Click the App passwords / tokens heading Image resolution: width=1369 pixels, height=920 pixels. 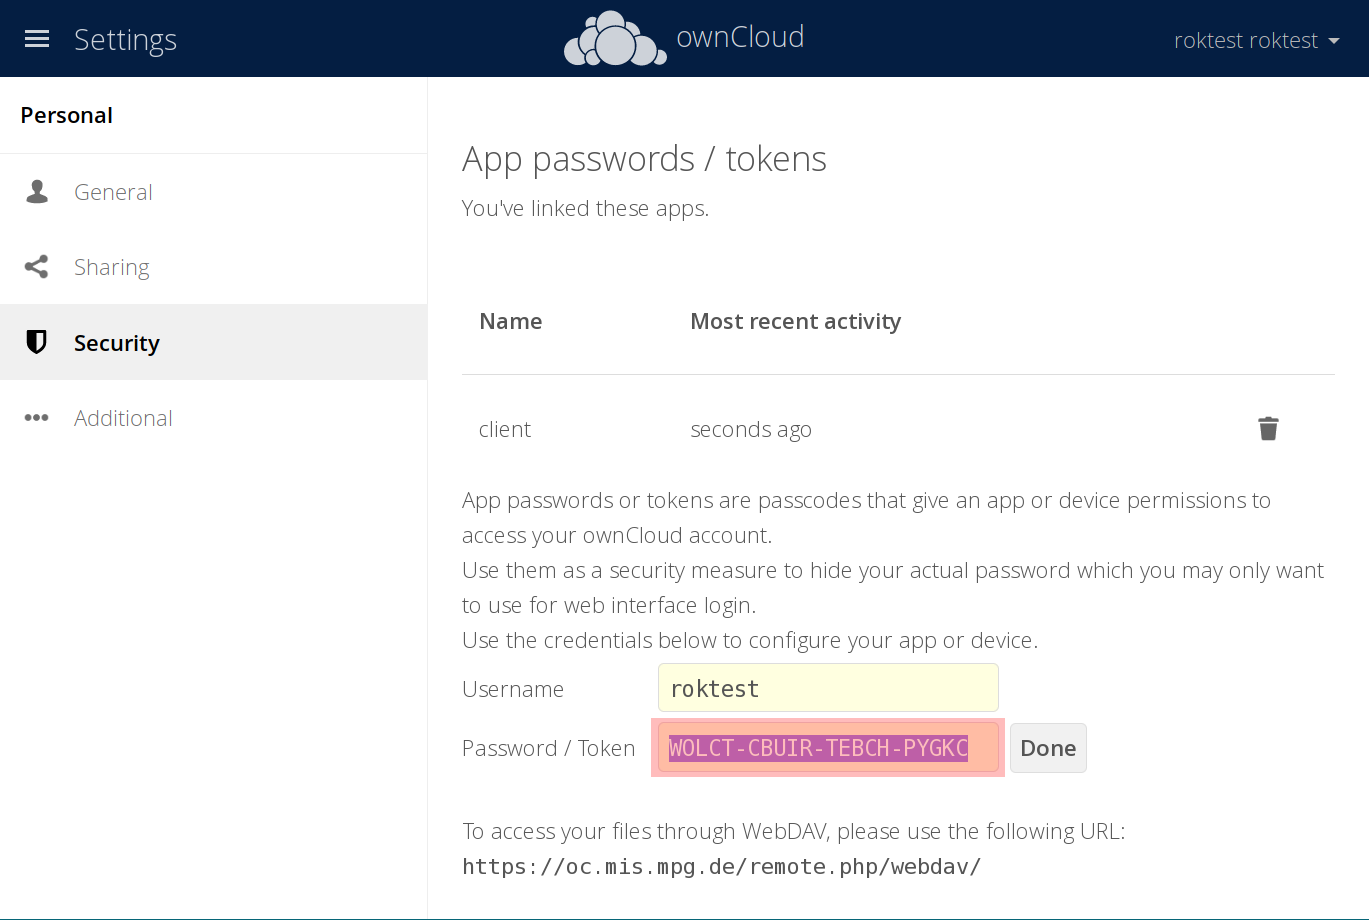(644, 159)
